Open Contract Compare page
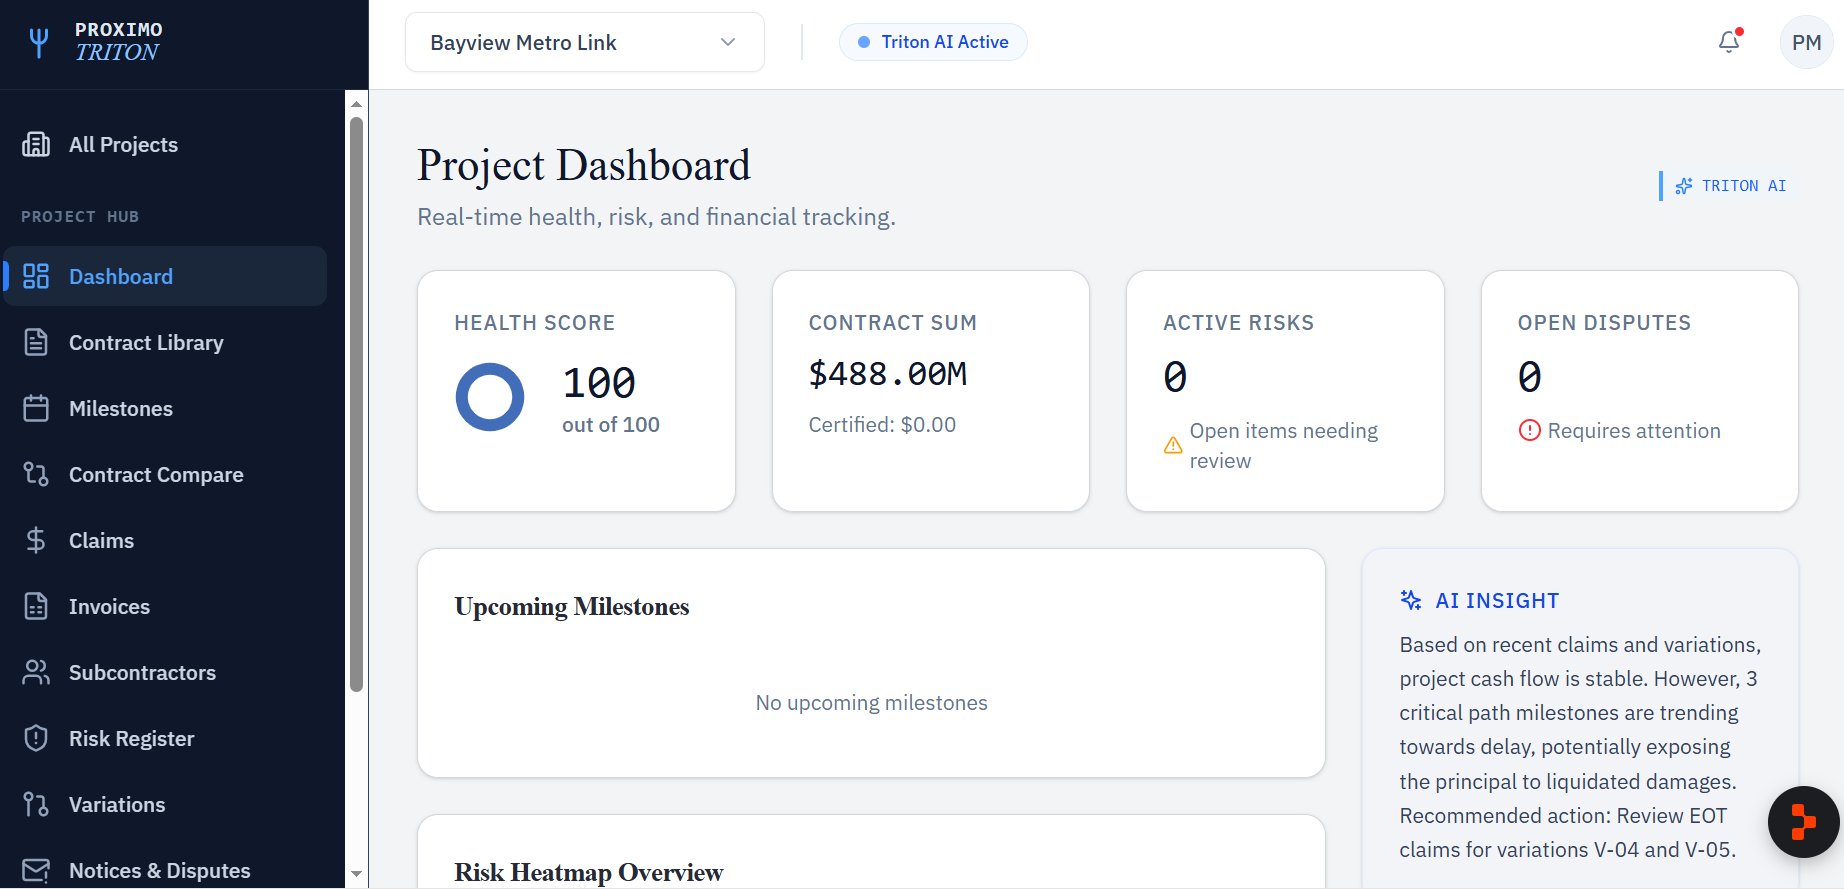Viewport: 1844px width, 889px height. click(x=165, y=475)
